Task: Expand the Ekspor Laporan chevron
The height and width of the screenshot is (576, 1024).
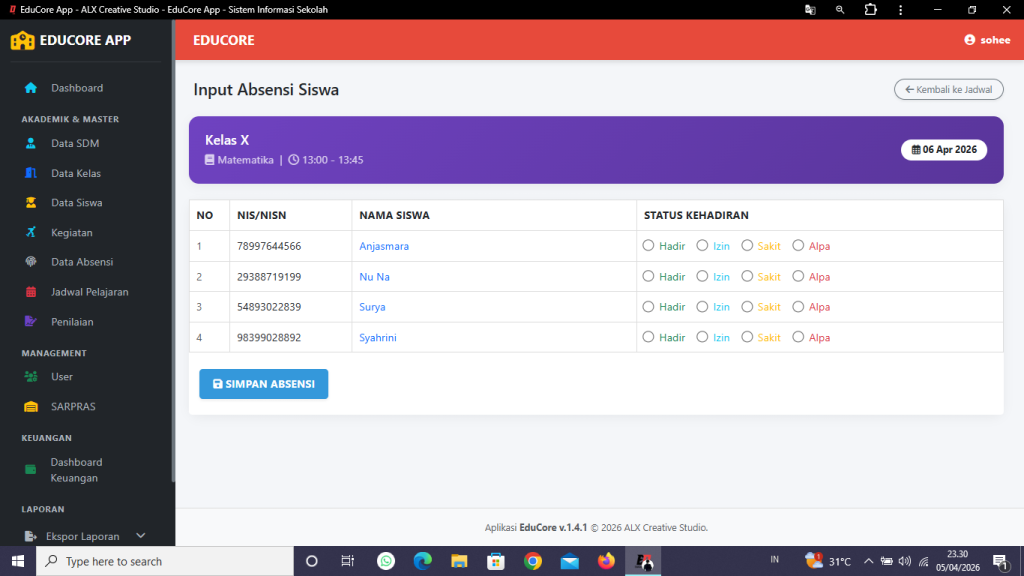Action: (x=140, y=536)
